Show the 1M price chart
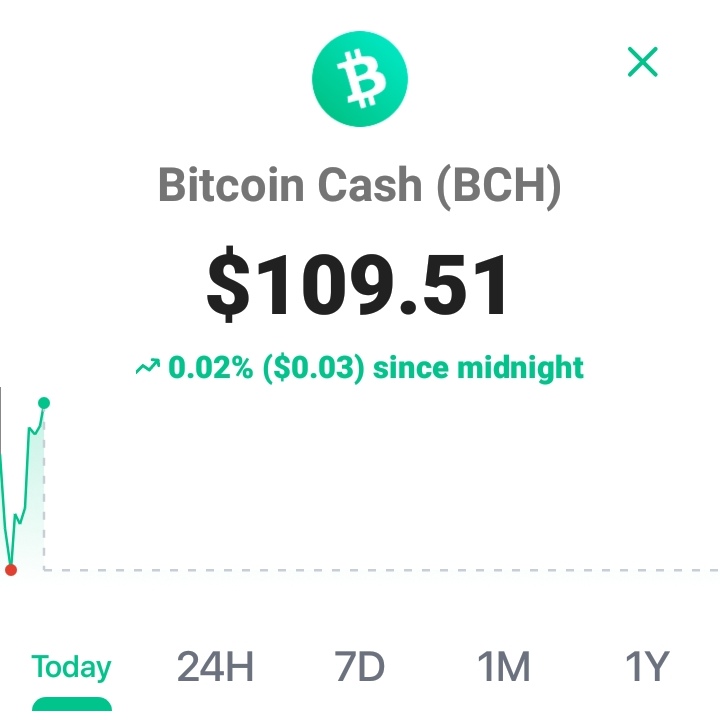 coord(503,666)
